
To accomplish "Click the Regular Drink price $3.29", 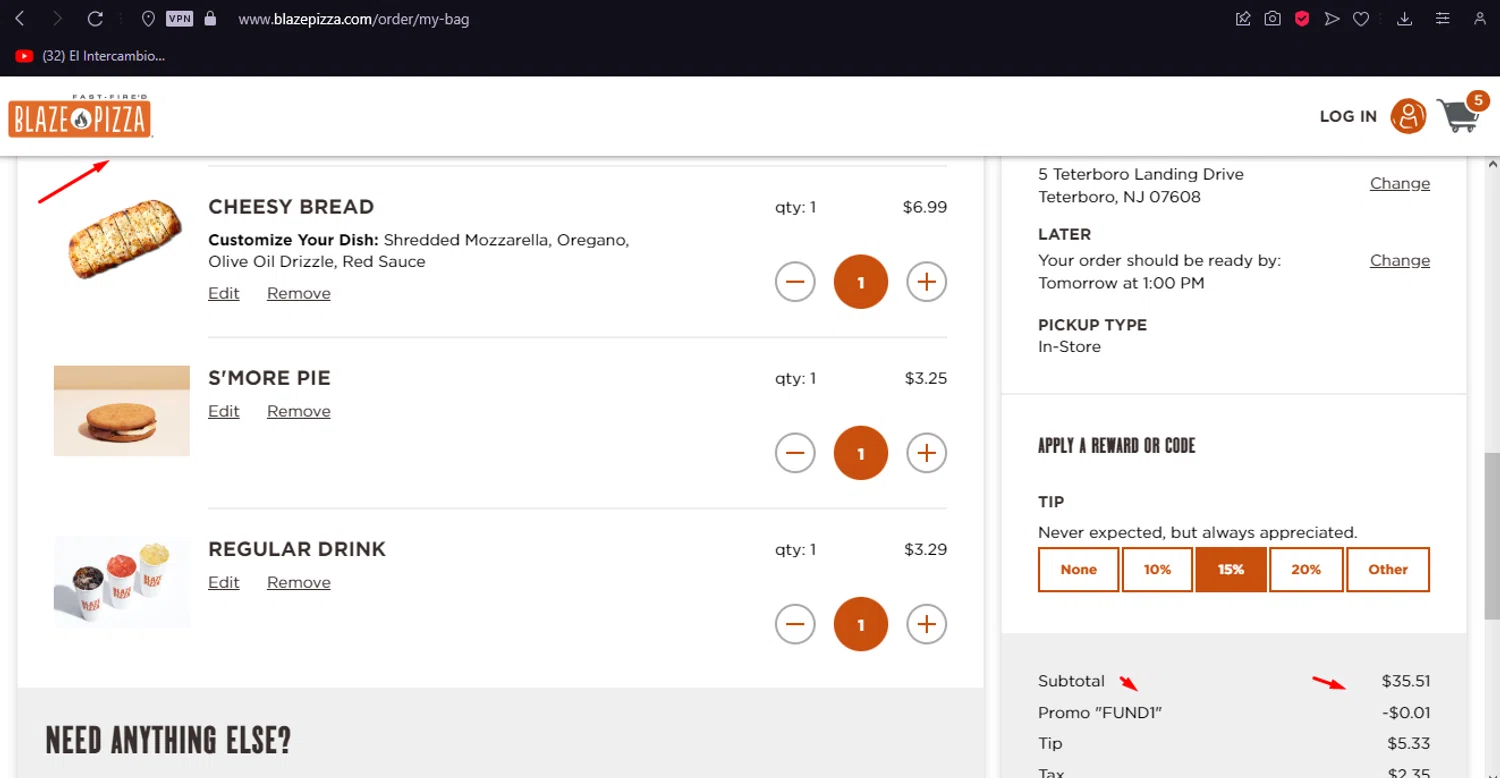I will [x=926, y=549].
